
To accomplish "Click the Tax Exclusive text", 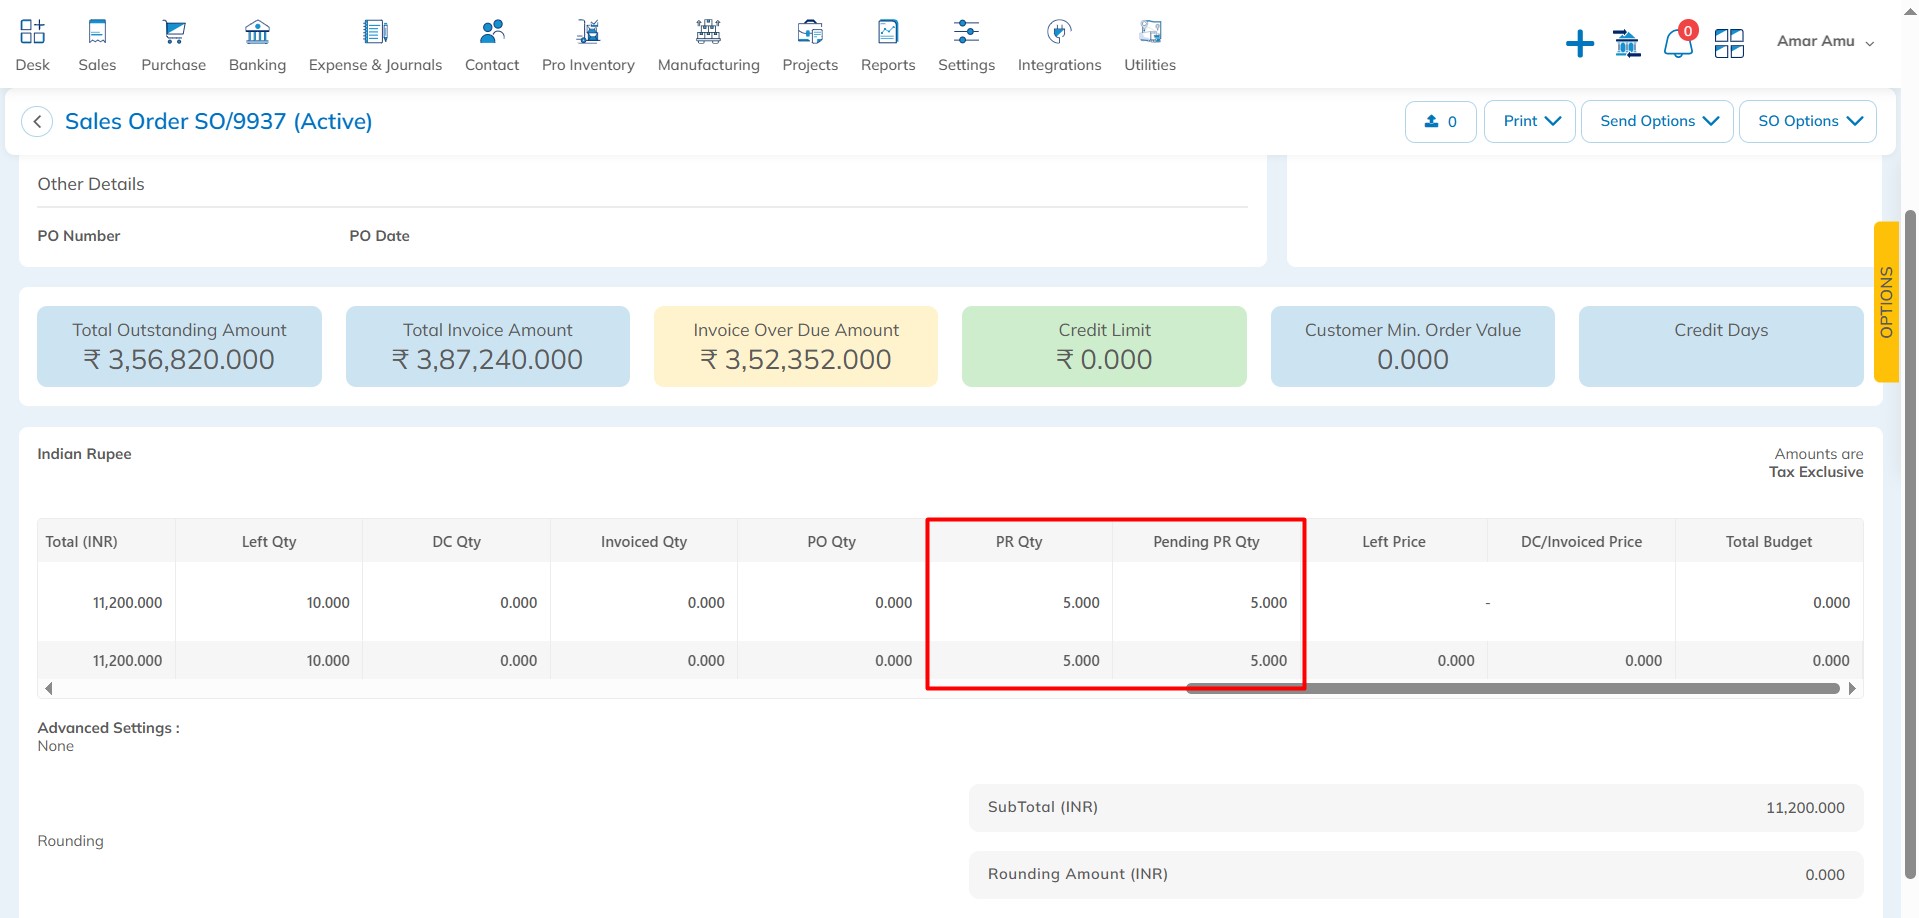I will (1816, 472).
